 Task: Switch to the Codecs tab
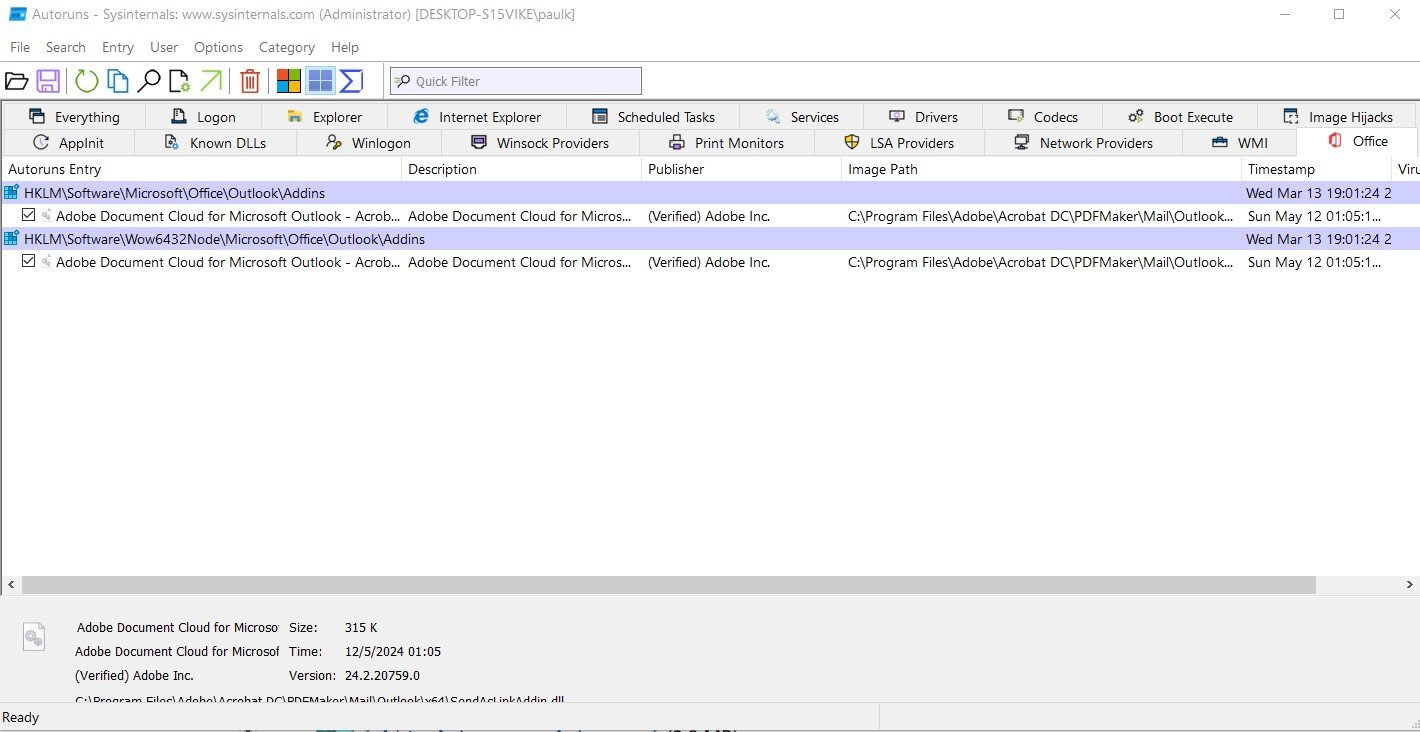click(x=1043, y=117)
